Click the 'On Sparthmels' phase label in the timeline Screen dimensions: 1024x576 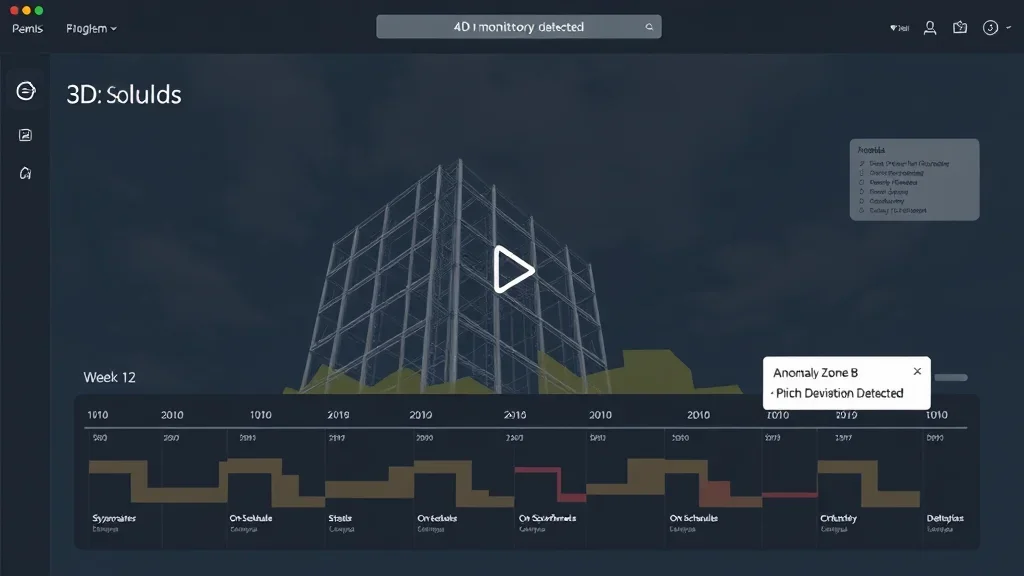[x=547, y=518]
